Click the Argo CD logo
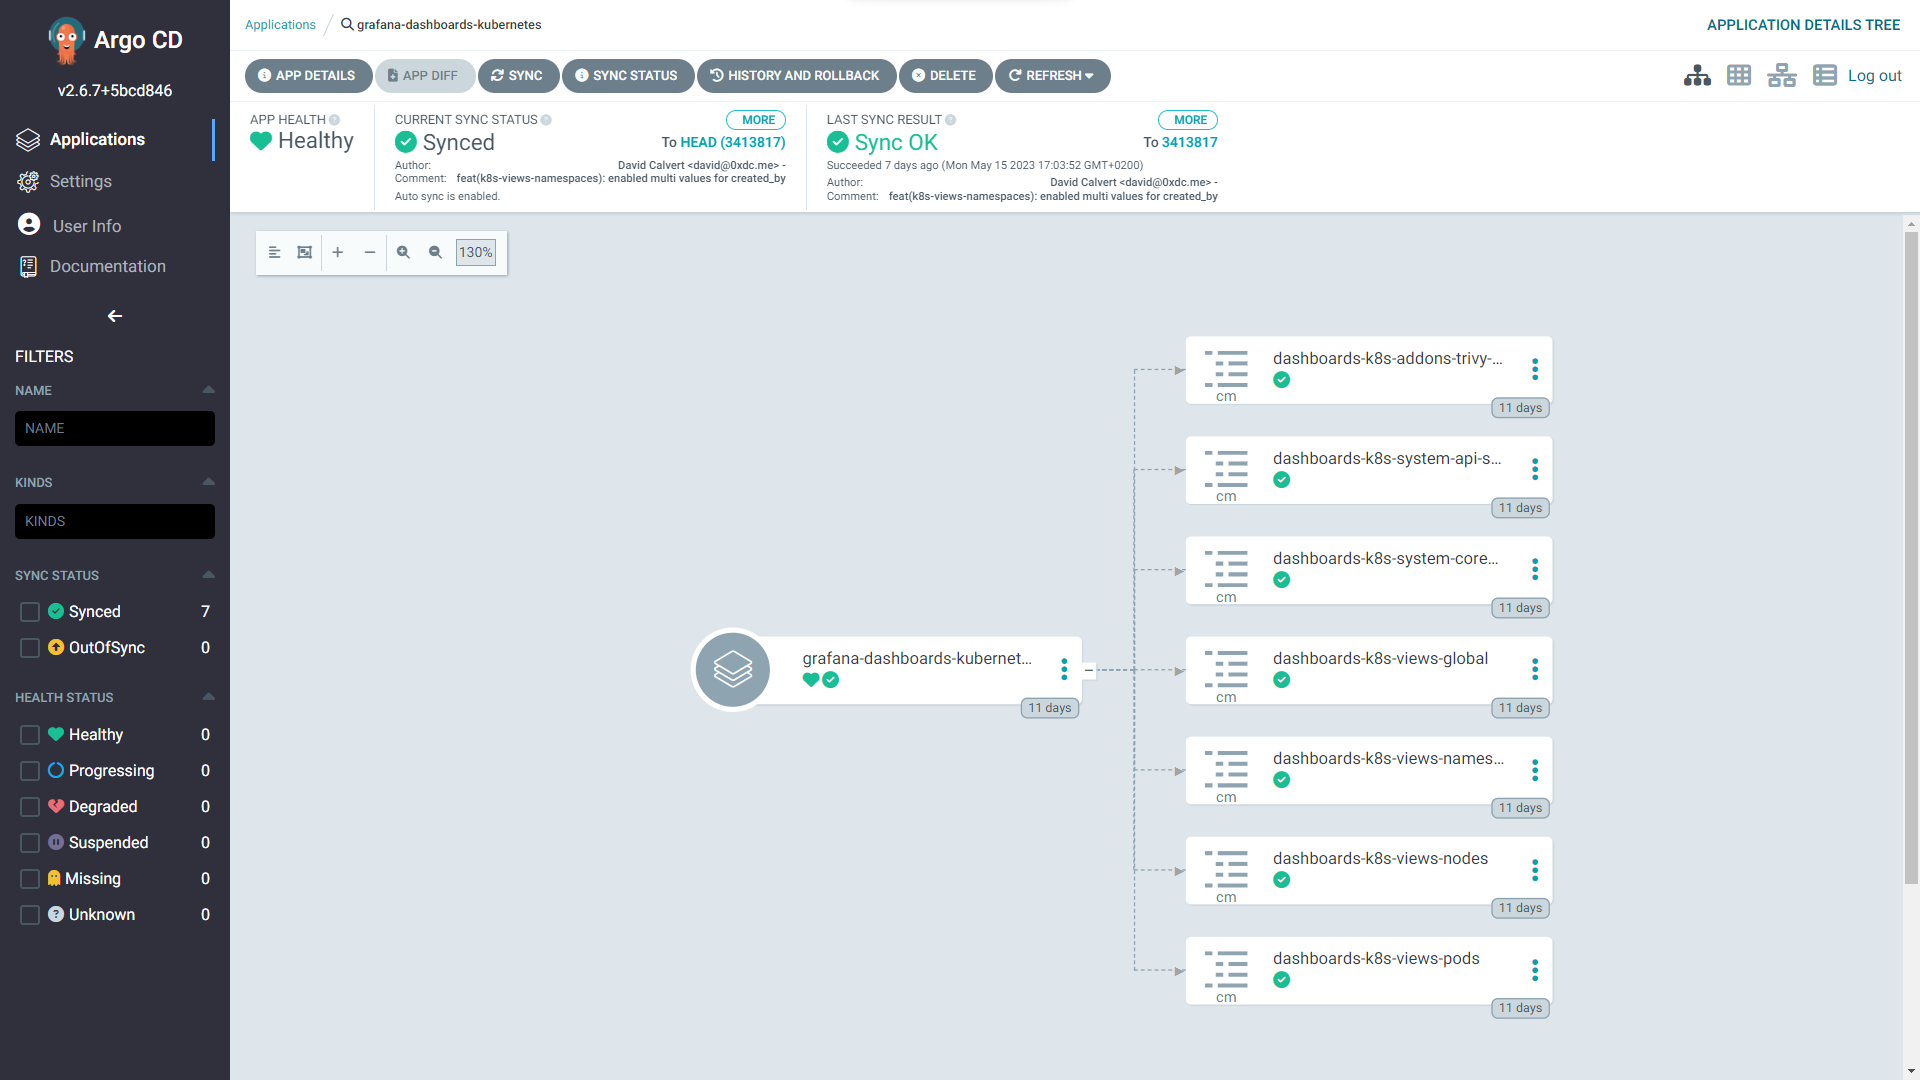The image size is (1920, 1080). click(x=66, y=40)
